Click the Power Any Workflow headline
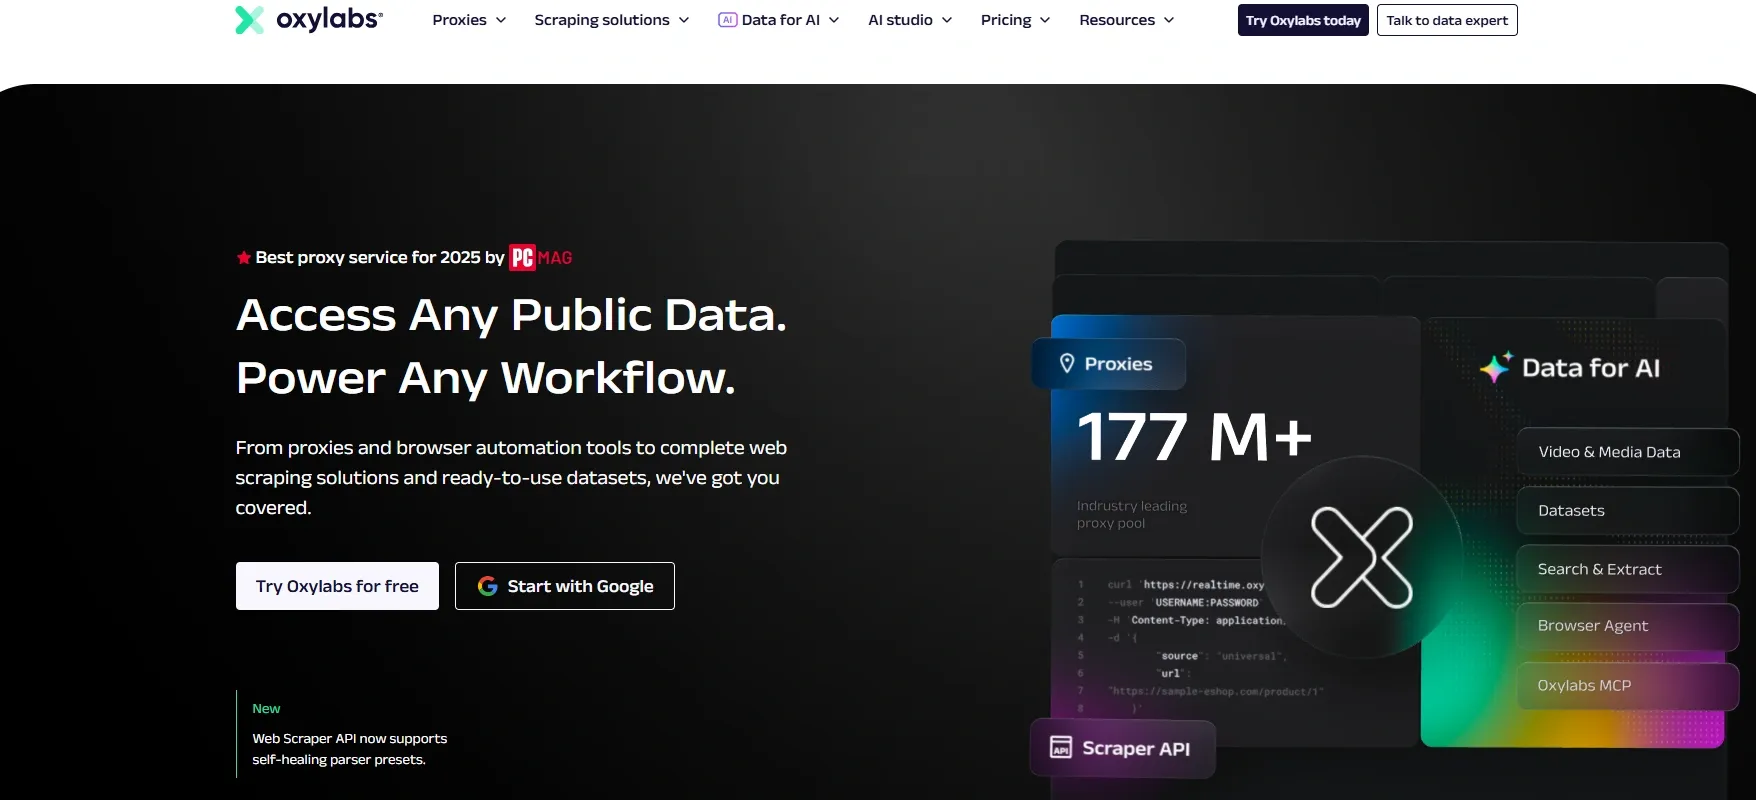Viewport: 1756px width, 800px height. tap(485, 378)
